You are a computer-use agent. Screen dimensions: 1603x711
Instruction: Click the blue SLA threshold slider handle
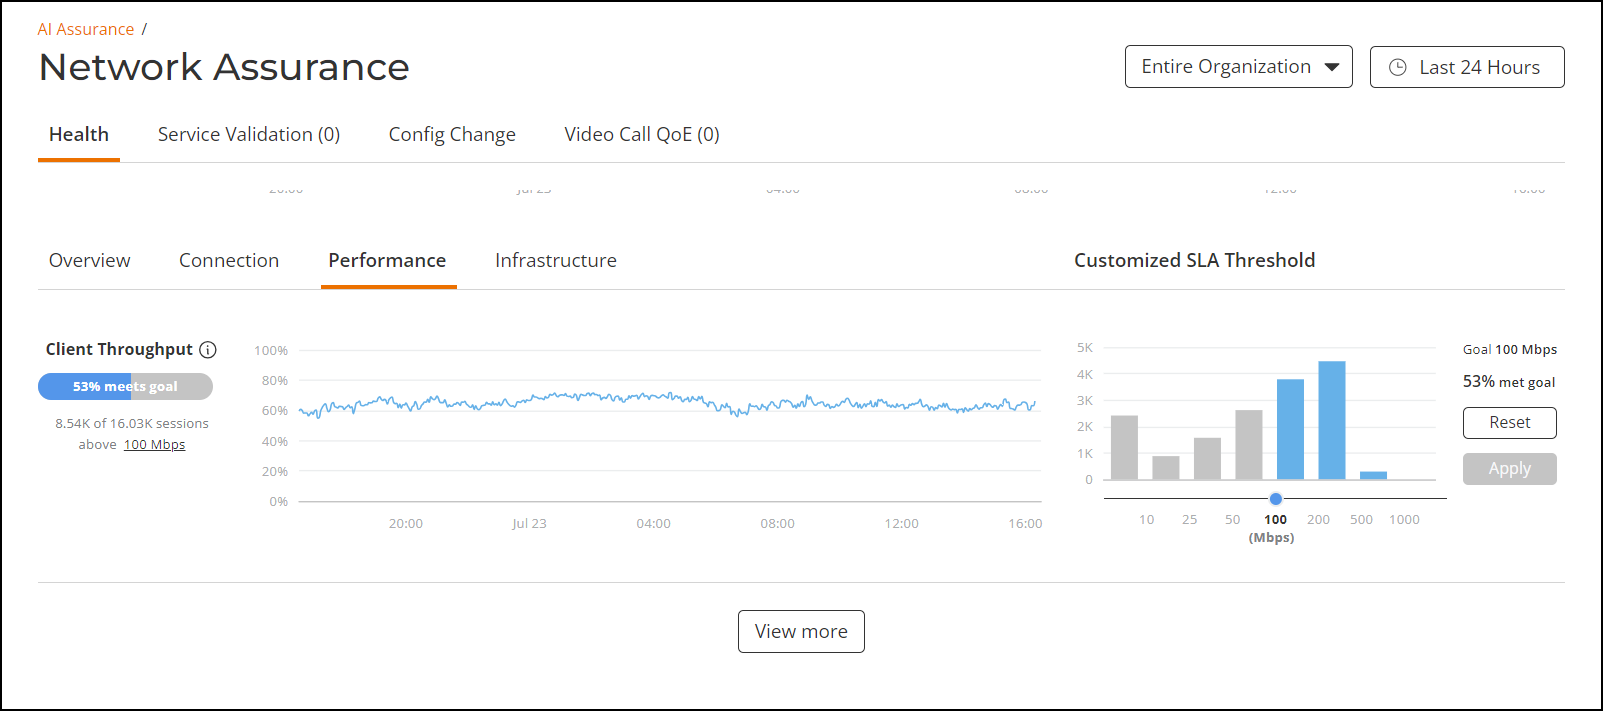[x=1275, y=498]
